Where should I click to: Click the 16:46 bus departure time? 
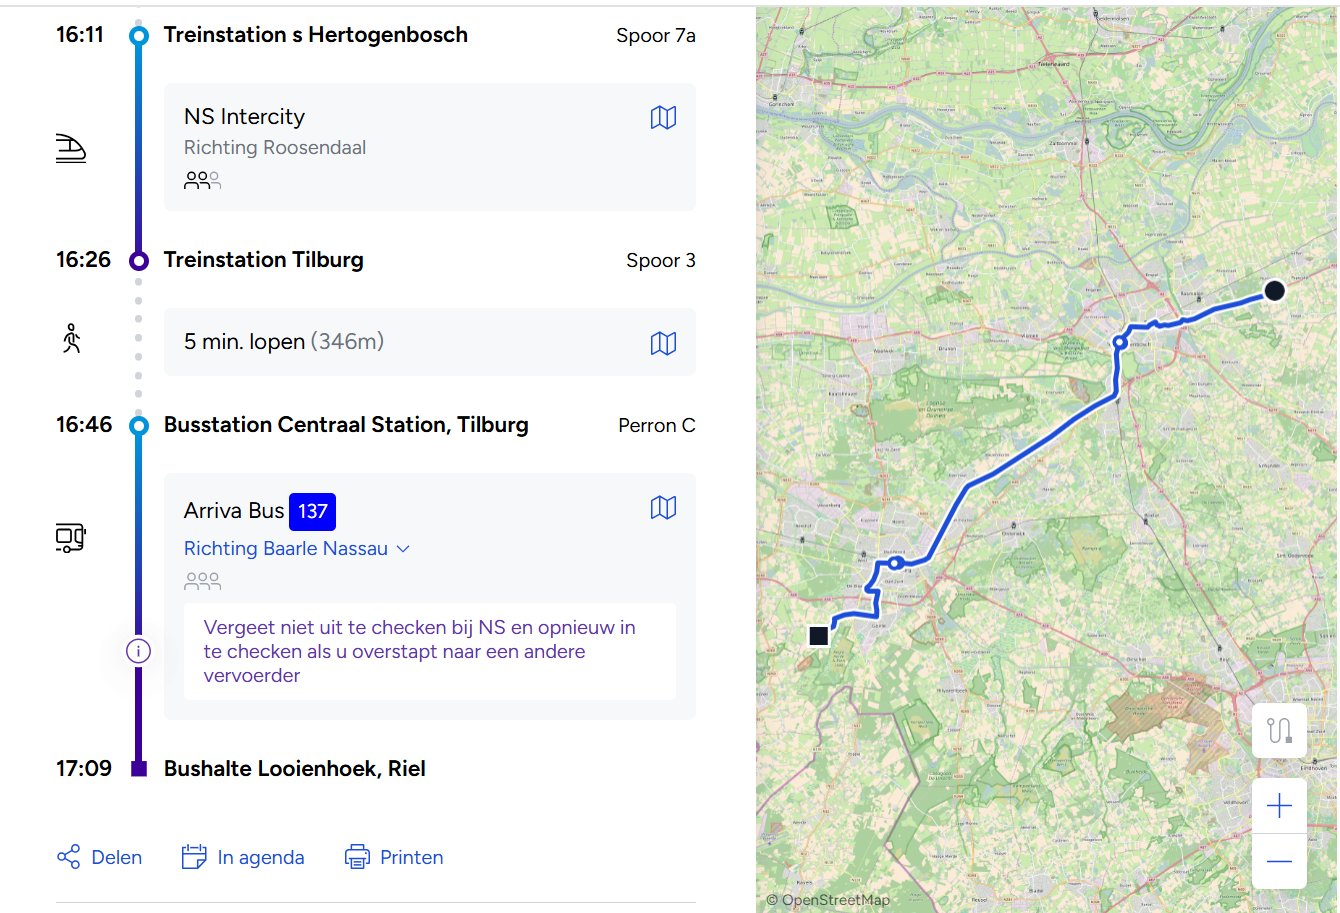[84, 425]
